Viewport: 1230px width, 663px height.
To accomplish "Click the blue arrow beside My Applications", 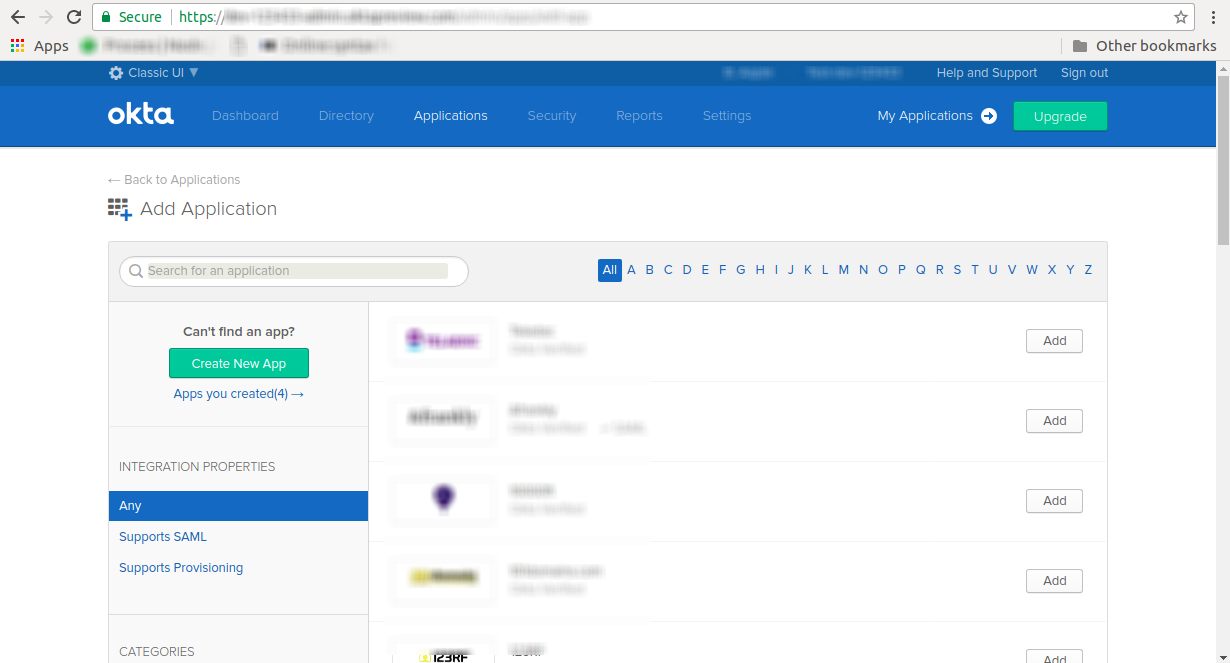I will 988,116.
